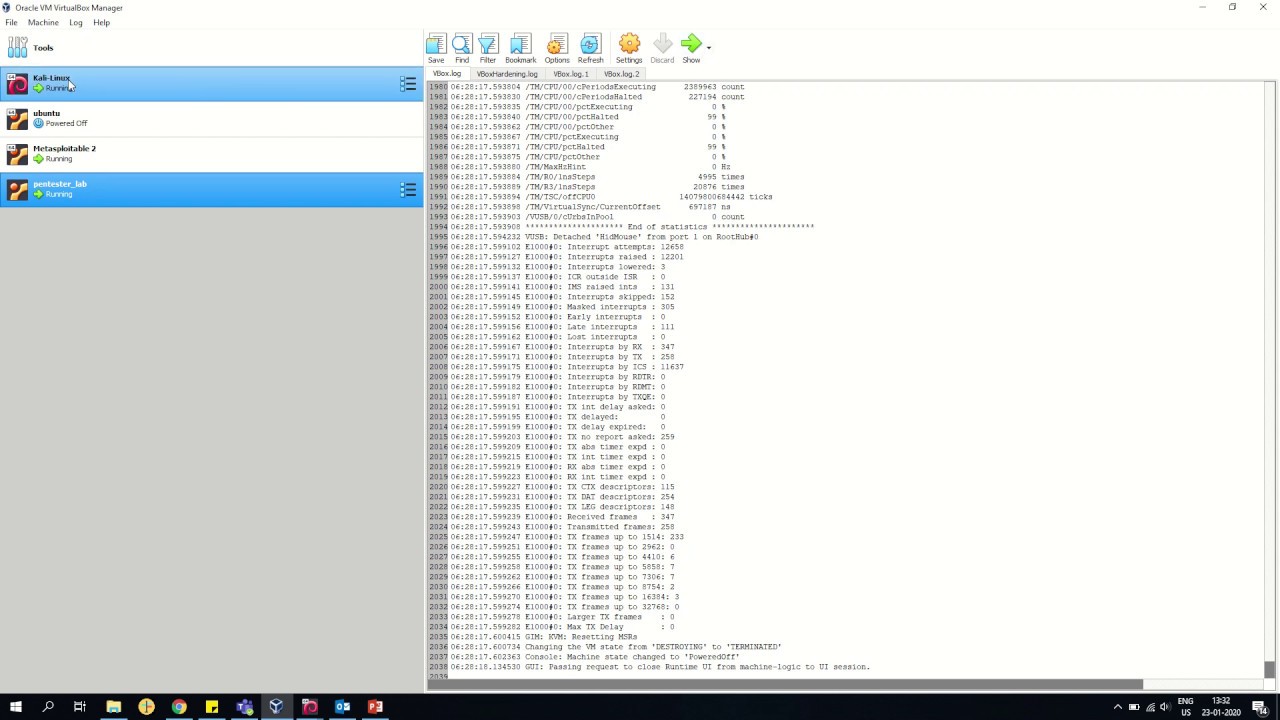Select the ubuntu virtual machine
1280x720 pixels.
211,119
